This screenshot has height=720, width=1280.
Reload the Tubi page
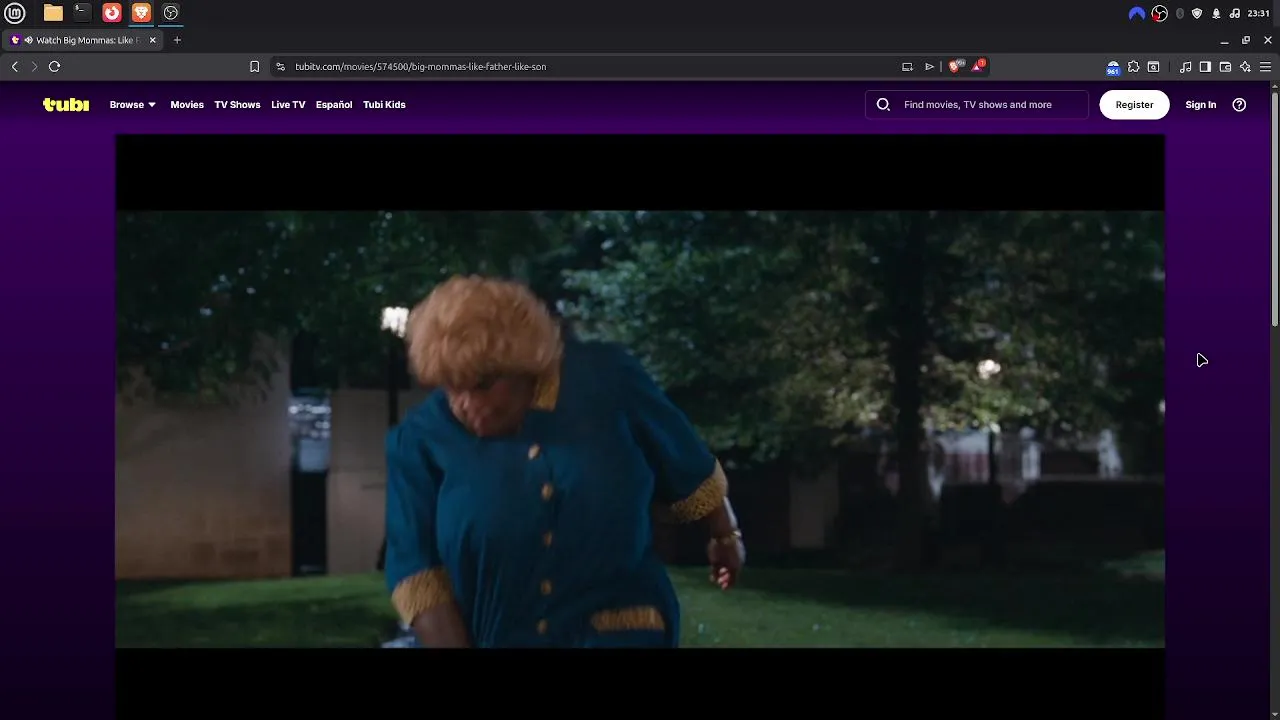point(55,66)
